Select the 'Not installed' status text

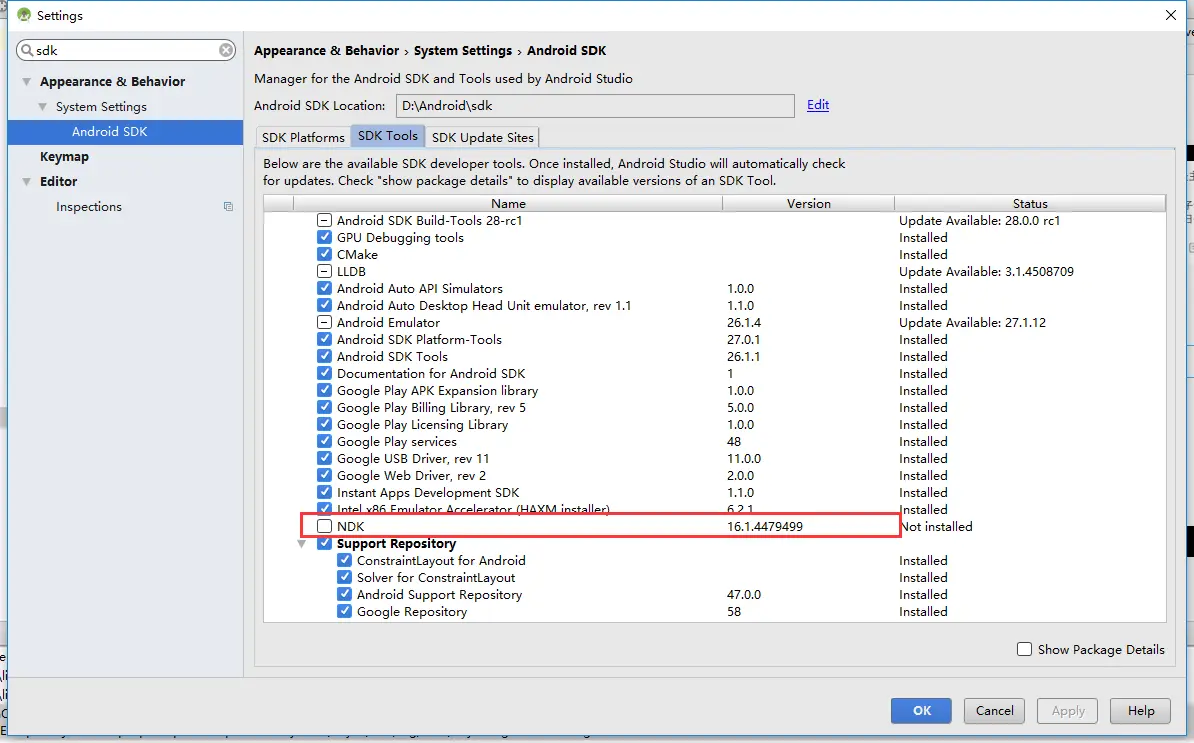937,526
